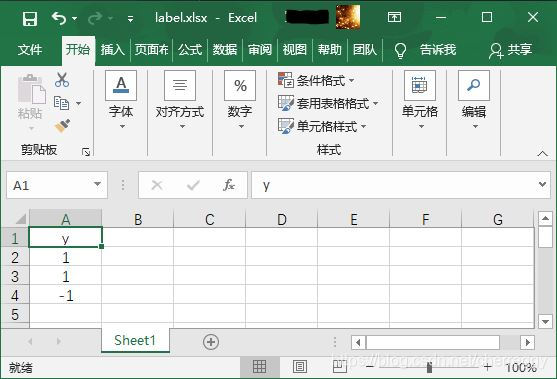557x379 pixels.
Task: Cut the selection with the scissors icon
Action: [x=62, y=80]
